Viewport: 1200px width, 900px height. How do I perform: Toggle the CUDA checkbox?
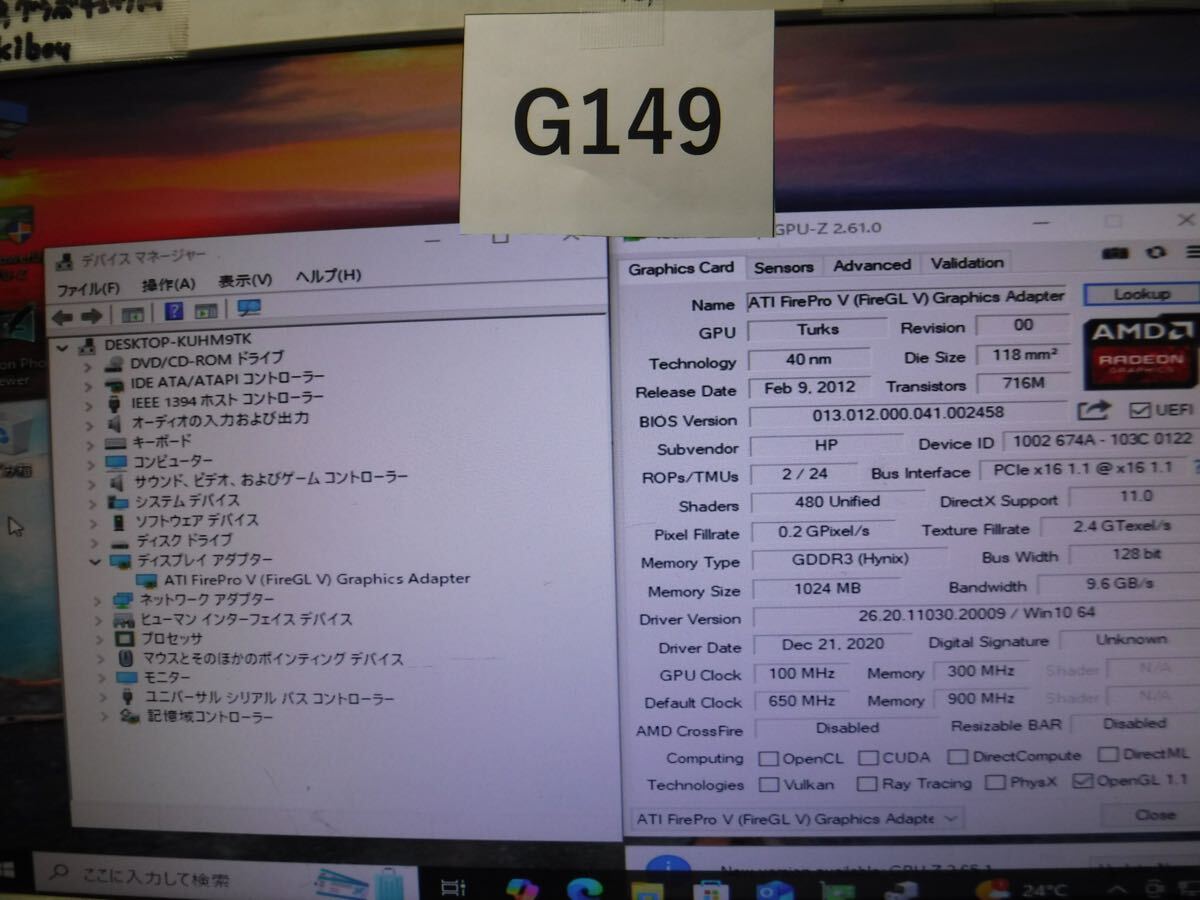pyautogui.click(x=868, y=758)
